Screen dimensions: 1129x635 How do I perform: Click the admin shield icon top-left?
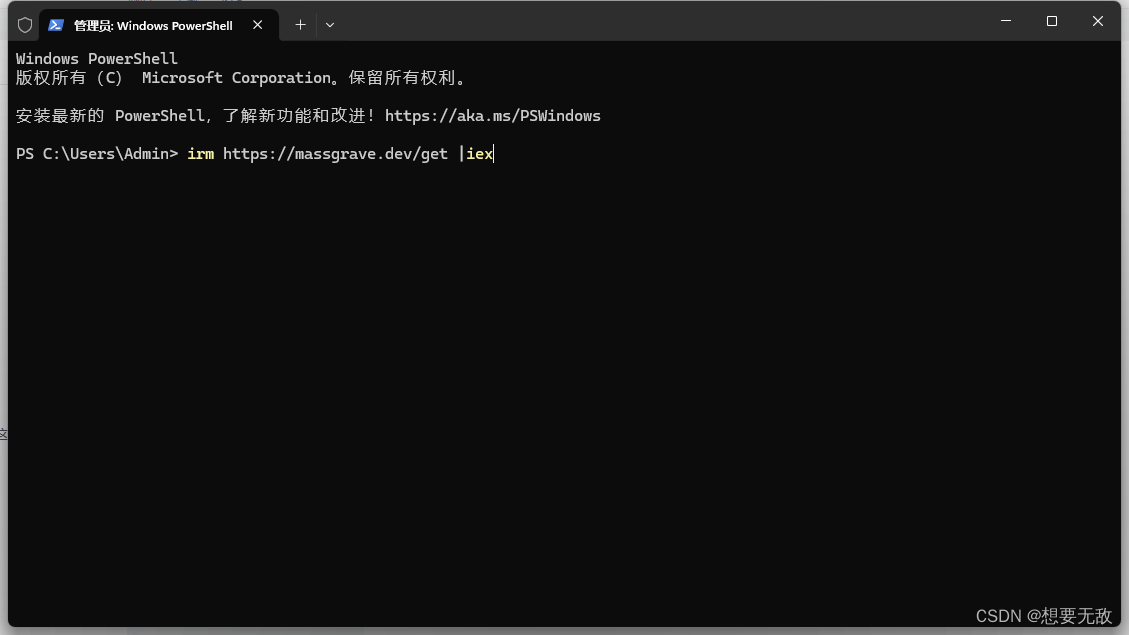point(24,24)
